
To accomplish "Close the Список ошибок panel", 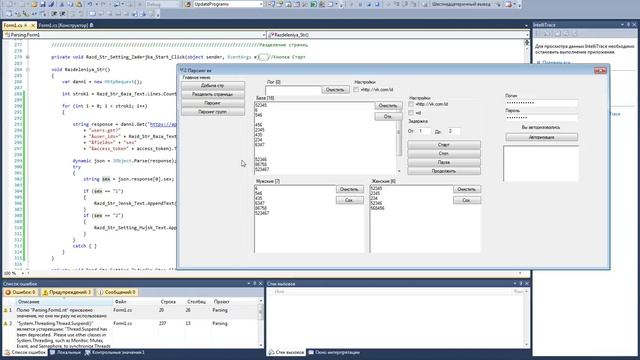I will (x=260, y=283).
